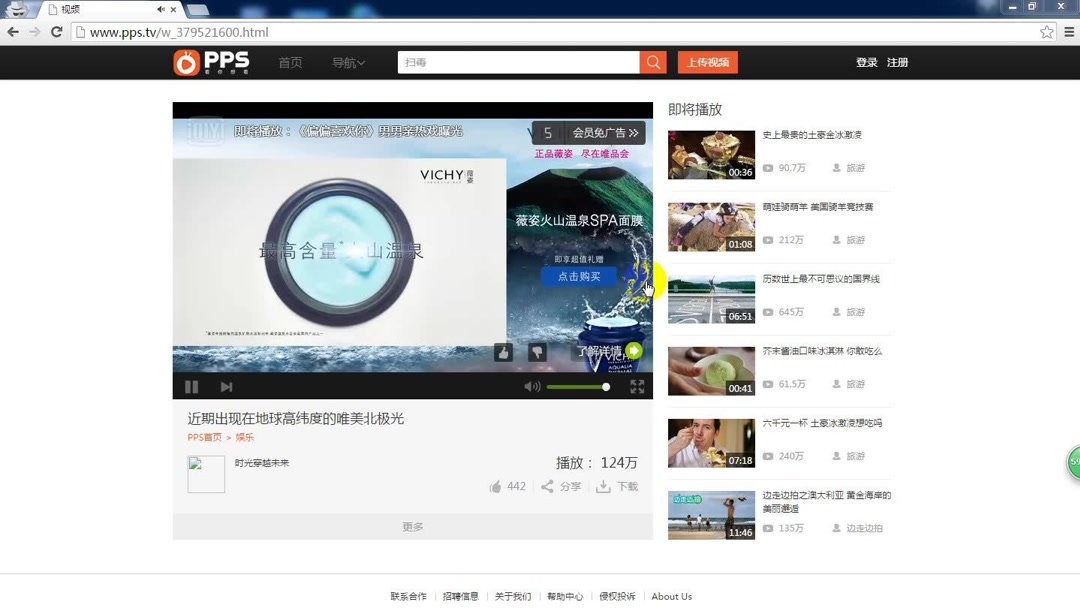The image size is (1080, 608).
Task: Click the 登录 login link
Action: pyautogui.click(x=866, y=62)
